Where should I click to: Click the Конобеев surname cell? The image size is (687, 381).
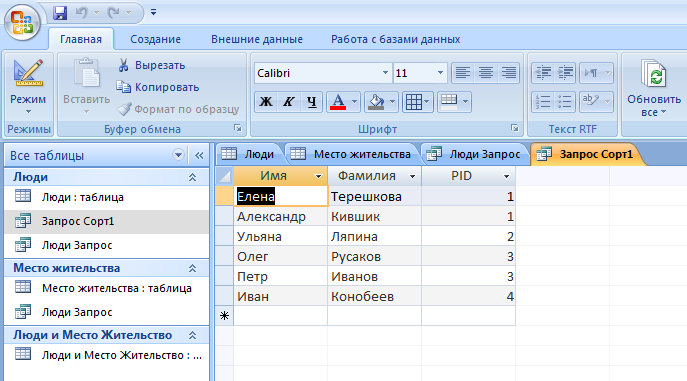coord(374,296)
